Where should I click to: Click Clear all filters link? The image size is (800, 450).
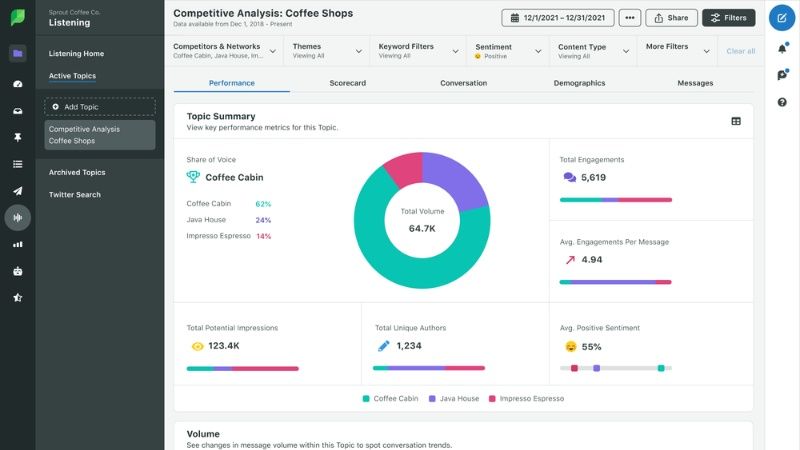tap(740, 51)
